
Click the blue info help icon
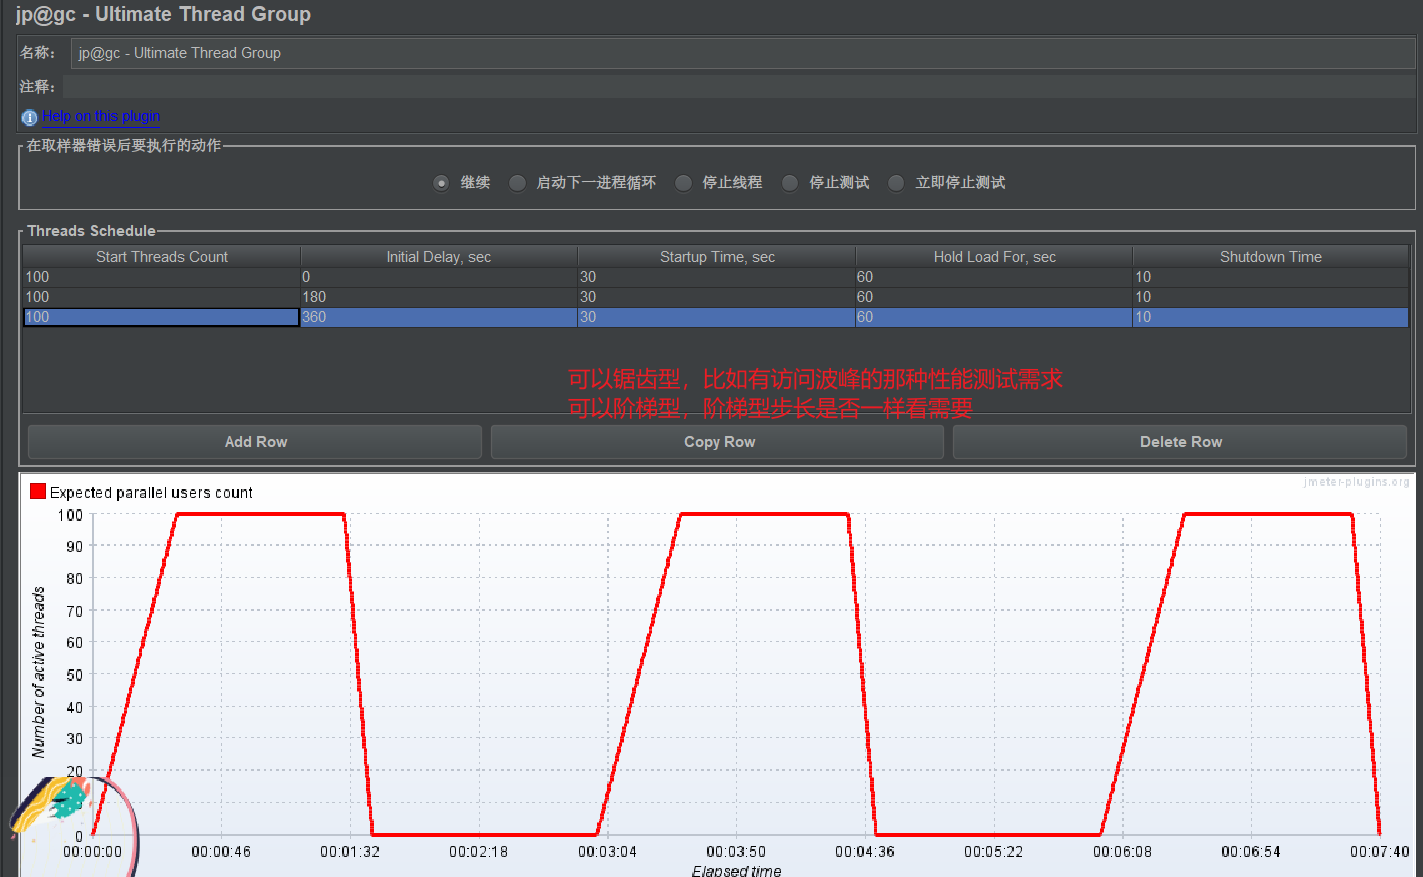coord(29,117)
